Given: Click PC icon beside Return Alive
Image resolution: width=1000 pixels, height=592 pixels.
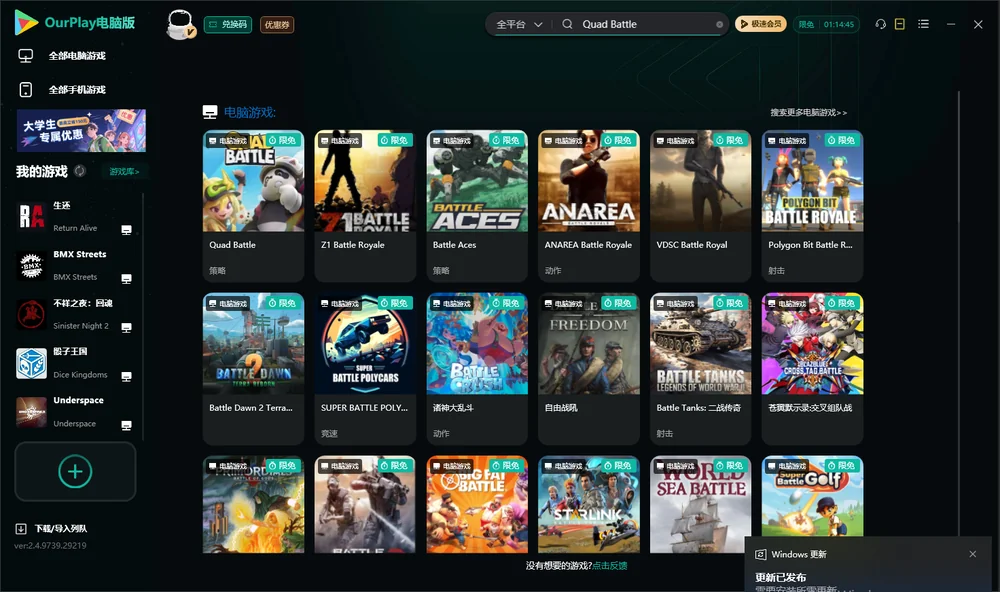Looking at the screenshot, I should pos(126,230).
